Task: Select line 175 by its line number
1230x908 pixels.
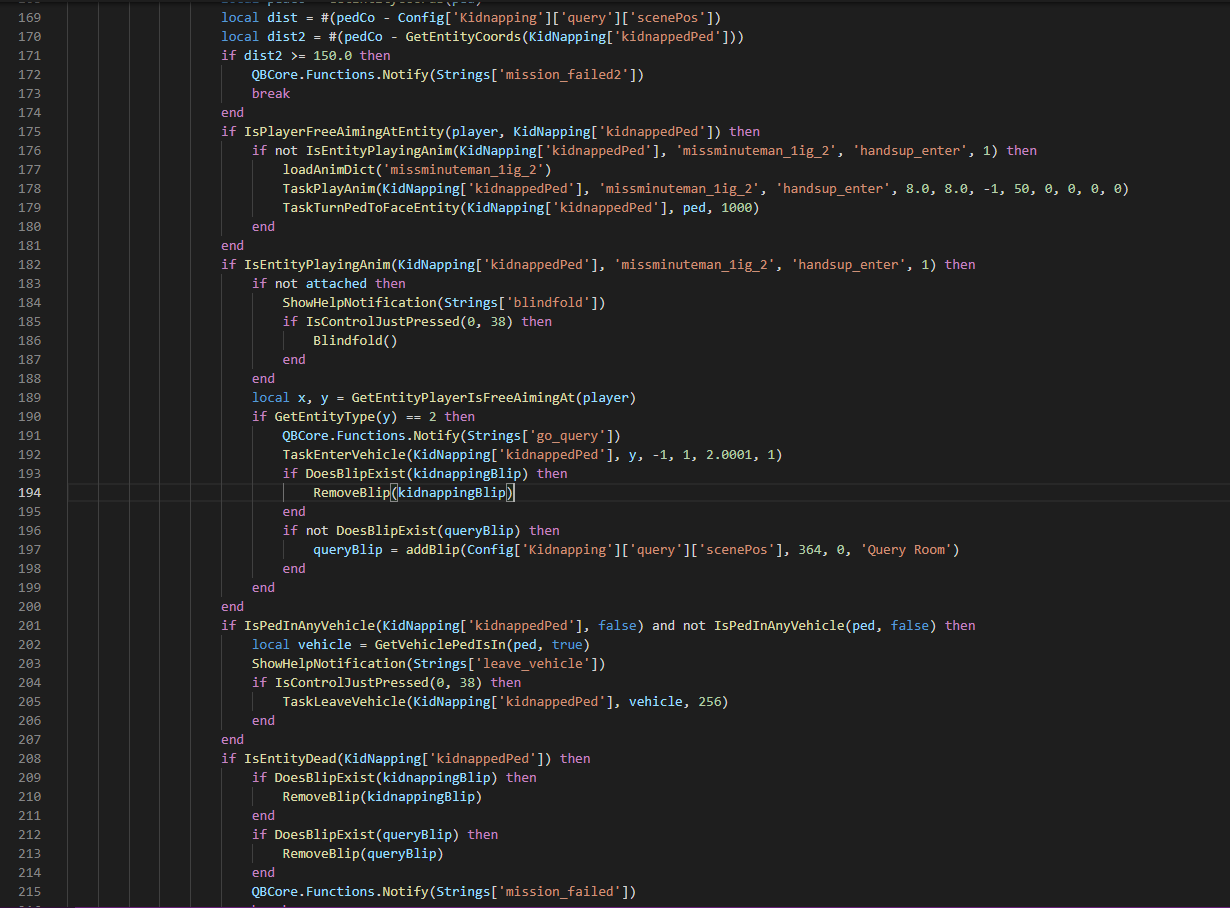Action: coord(32,132)
